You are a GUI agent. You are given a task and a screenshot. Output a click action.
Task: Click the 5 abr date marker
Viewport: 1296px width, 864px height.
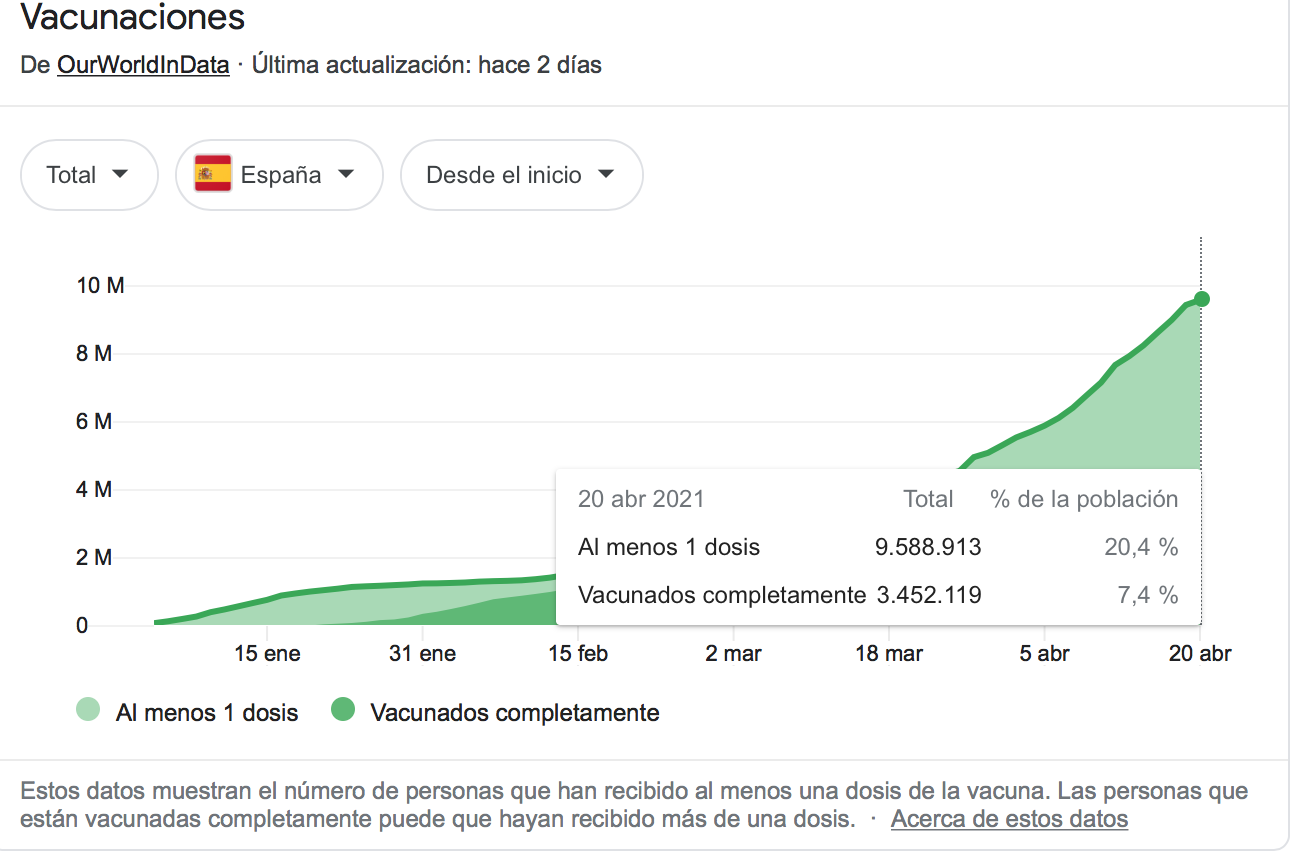click(1045, 654)
